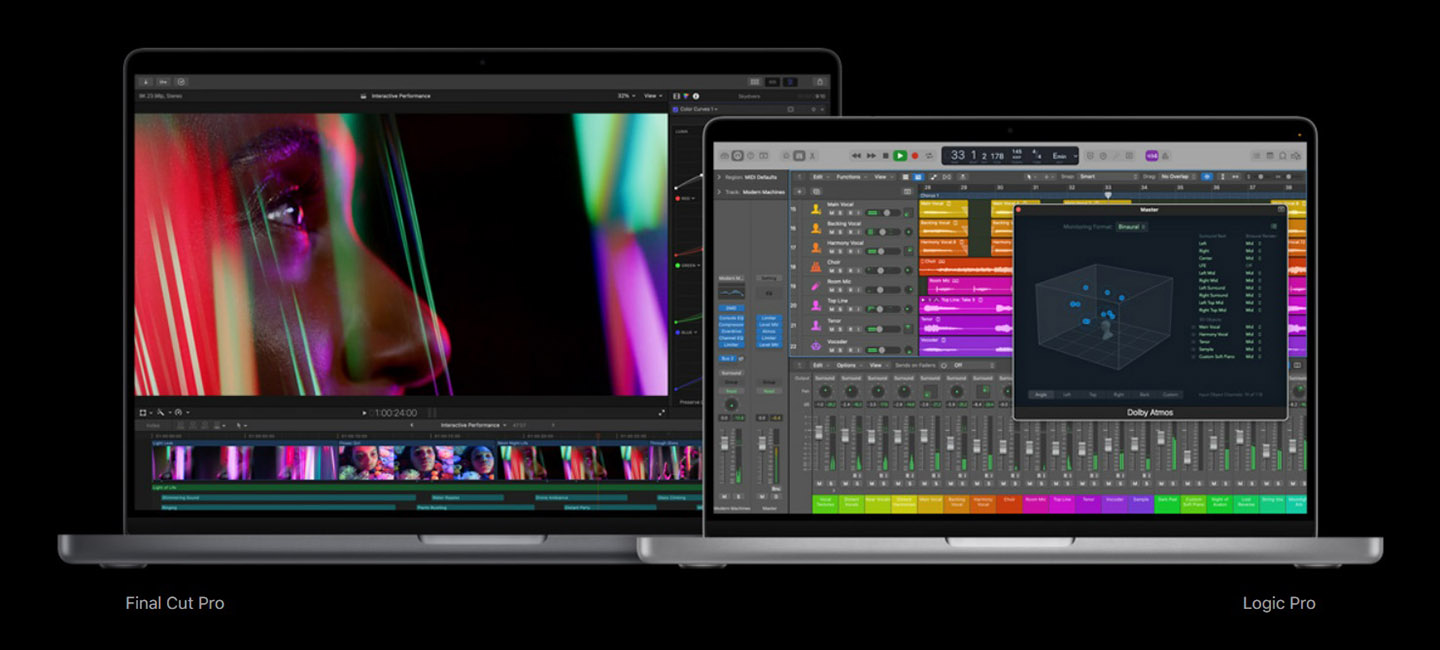Toggle the purple count-in button in Logic Pro
This screenshot has height=650, width=1440.
click(x=1152, y=156)
